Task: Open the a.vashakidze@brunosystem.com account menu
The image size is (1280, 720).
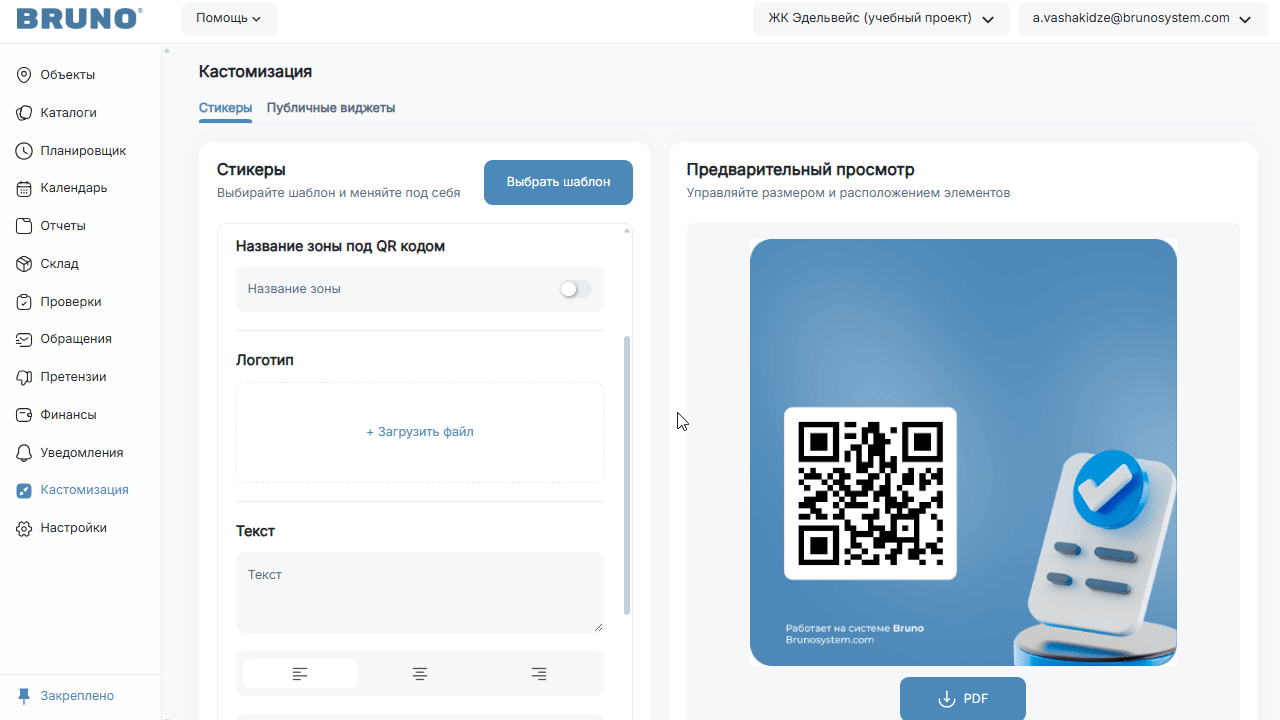Action: click(1142, 18)
